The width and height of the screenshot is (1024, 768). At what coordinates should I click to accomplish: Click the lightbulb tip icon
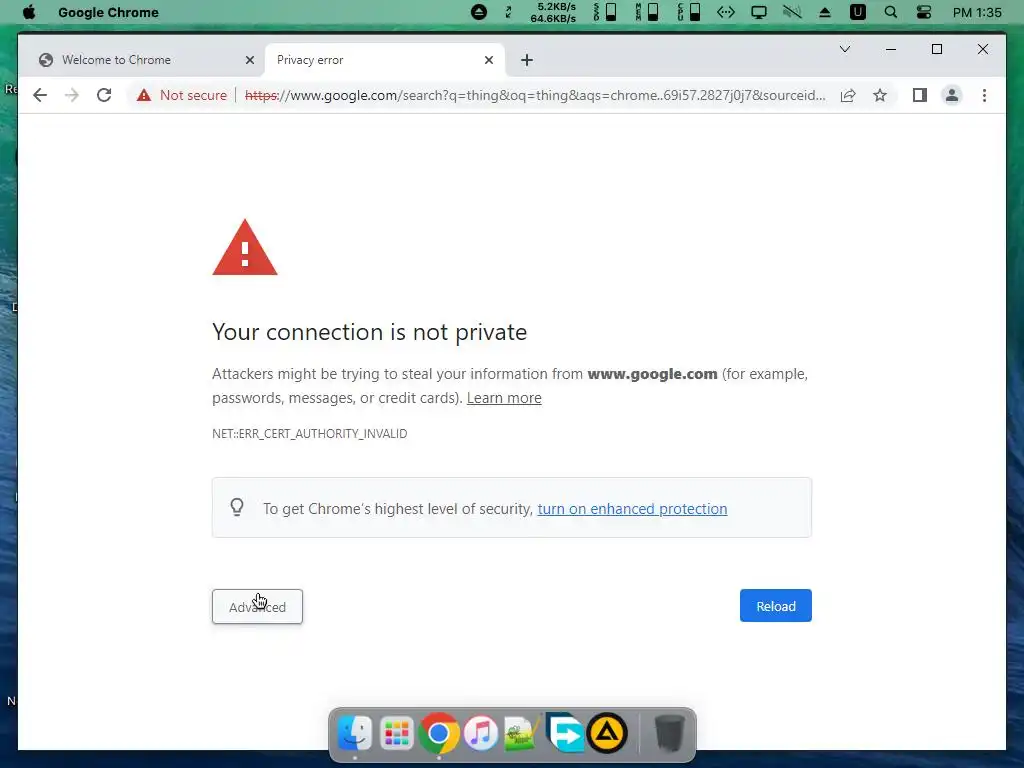pos(237,507)
